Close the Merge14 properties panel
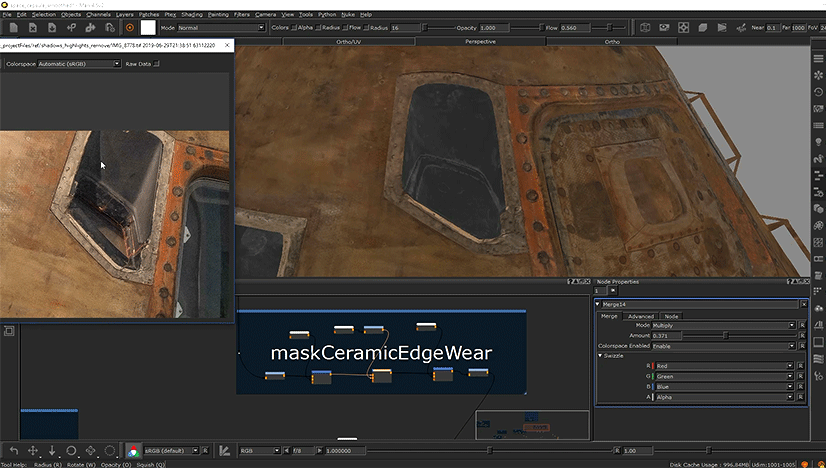Viewport: 826px width, 468px height. click(x=804, y=304)
